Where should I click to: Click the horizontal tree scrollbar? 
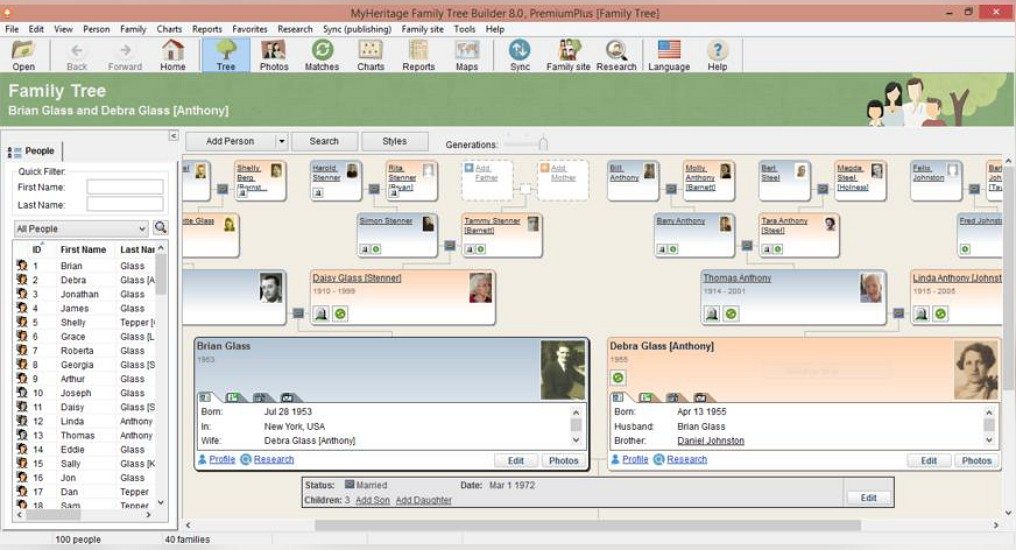[x=588, y=525]
